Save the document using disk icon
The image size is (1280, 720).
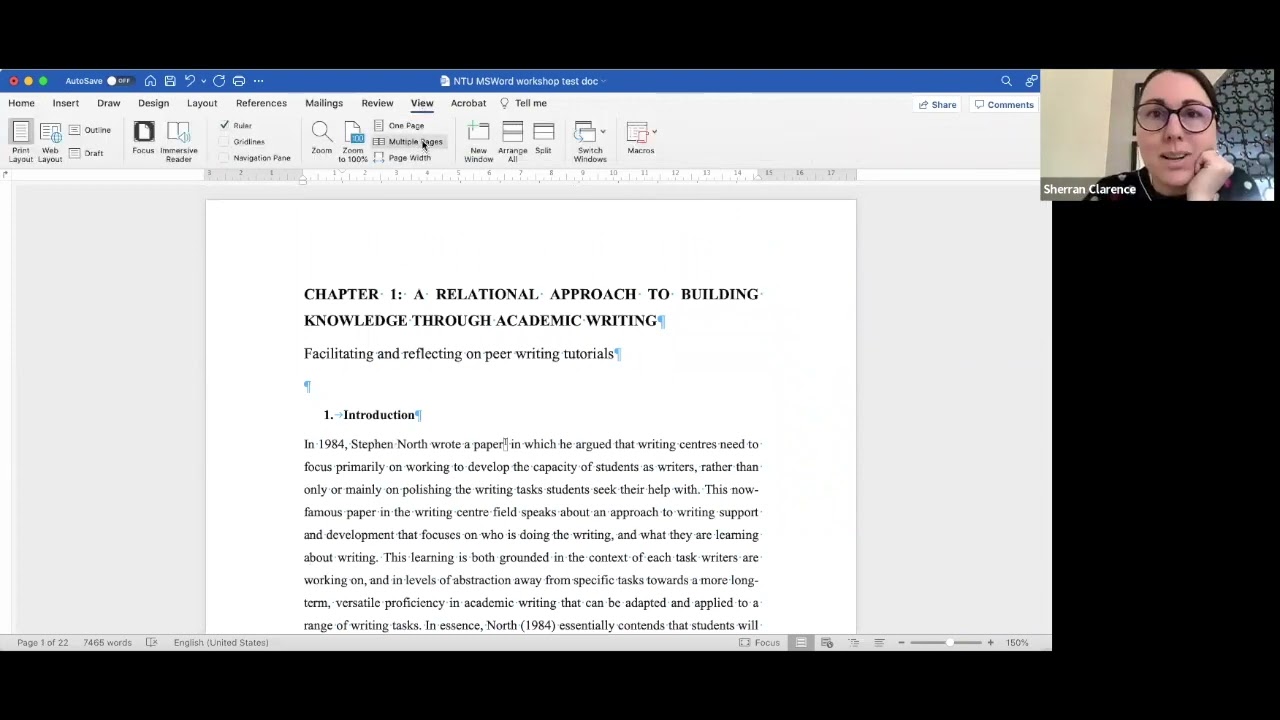170,81
